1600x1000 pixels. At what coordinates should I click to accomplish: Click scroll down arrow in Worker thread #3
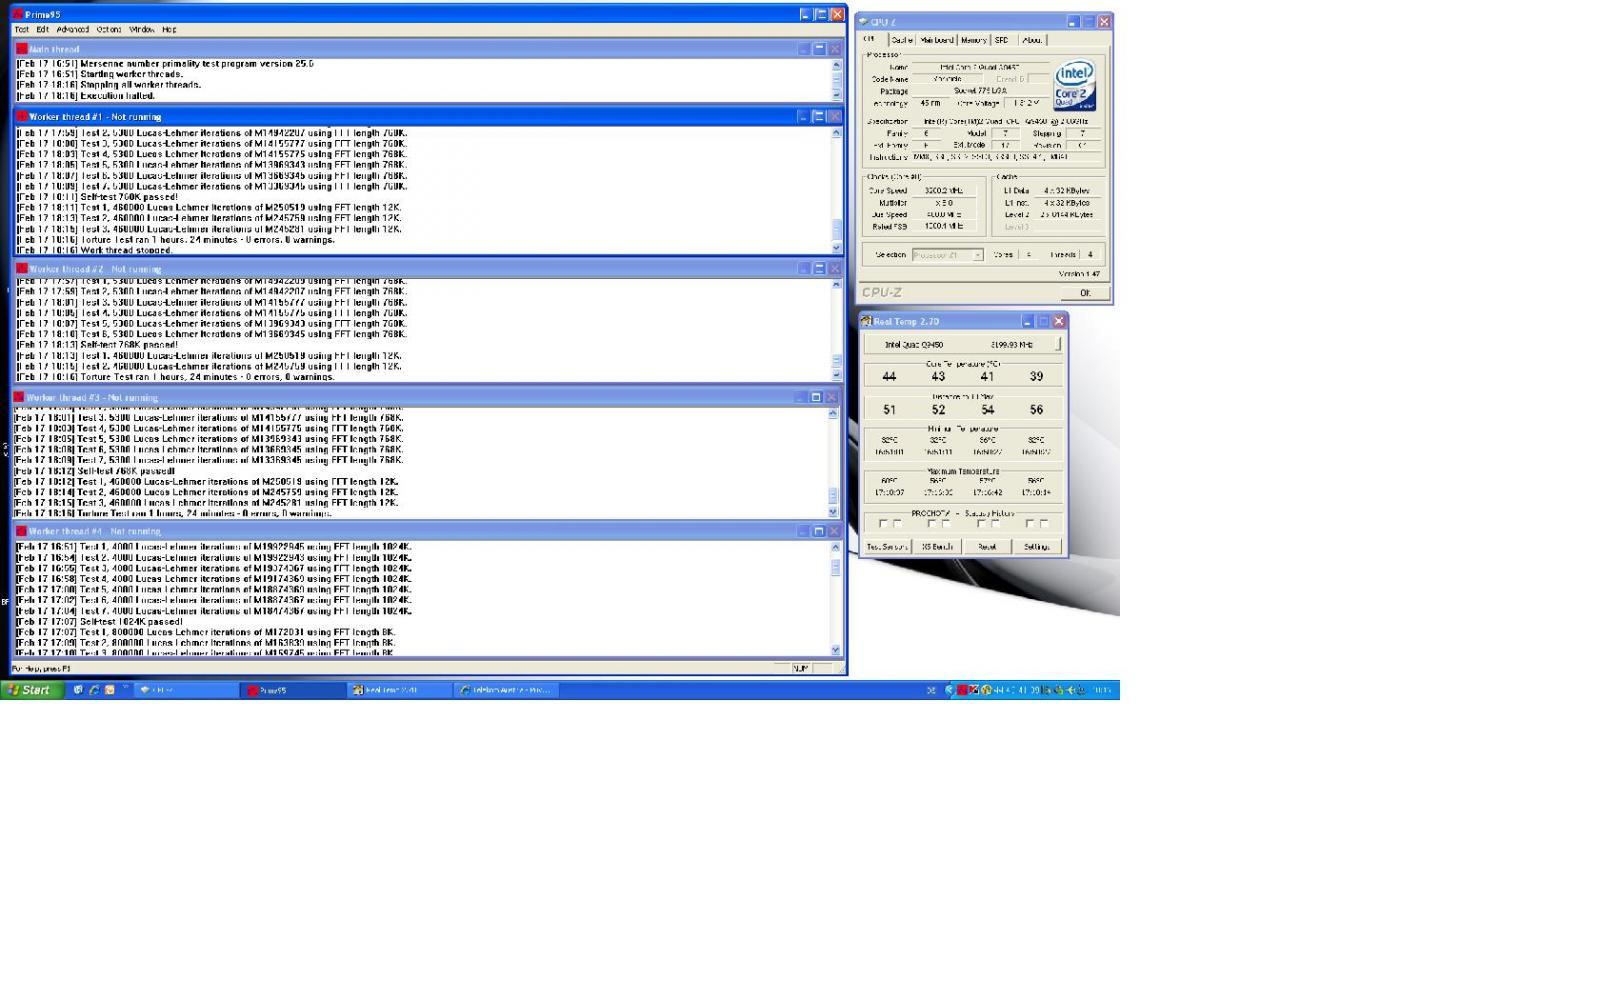[834, 513]
